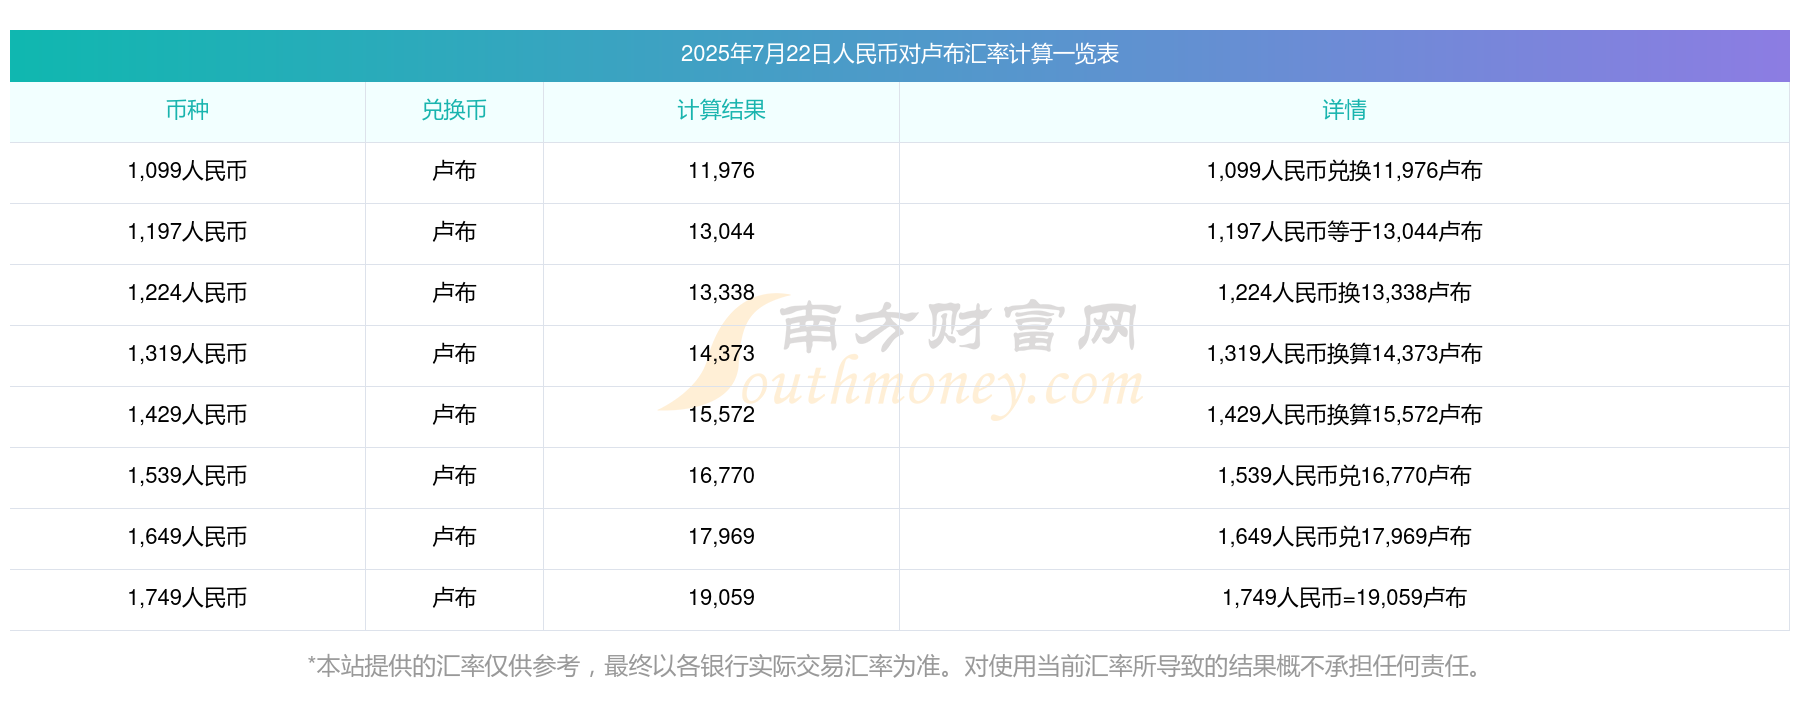
Task: Click 卢布 in the 1,197人民币 row
Action: (x=454, y=232)
